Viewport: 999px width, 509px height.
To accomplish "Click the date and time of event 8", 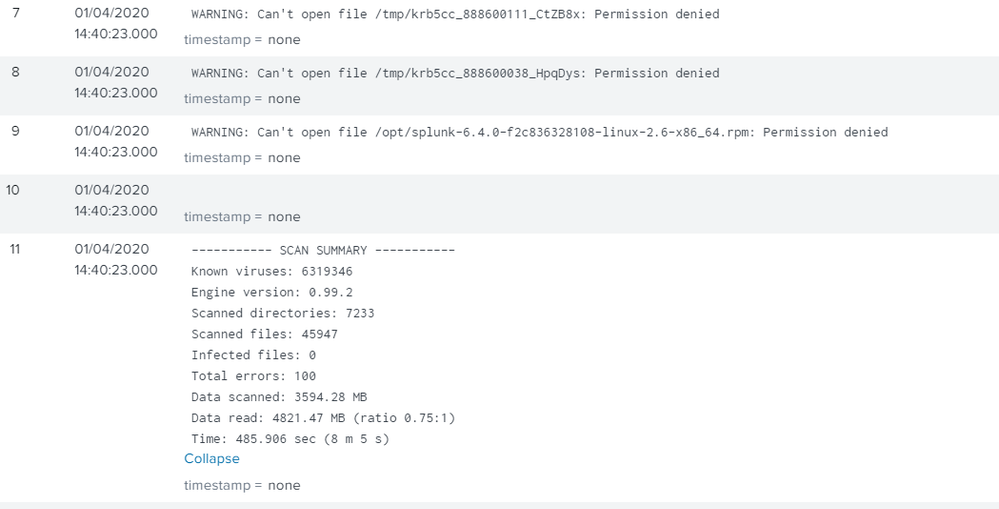I will click(x=115, y=82).
